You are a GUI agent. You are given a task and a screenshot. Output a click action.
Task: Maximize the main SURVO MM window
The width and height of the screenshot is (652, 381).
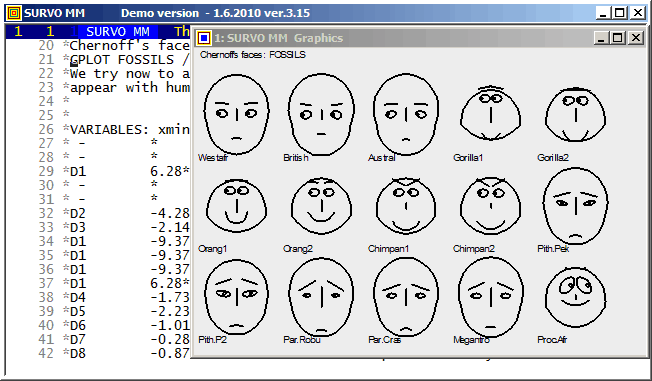620,13
